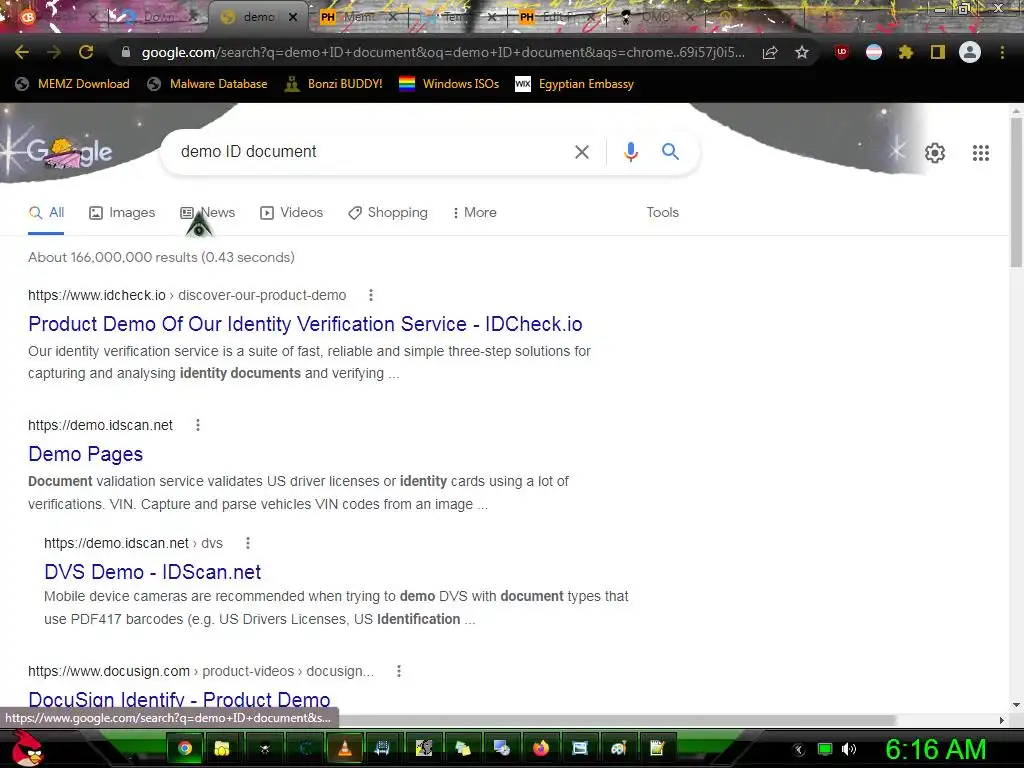Switch to the 'Mem' PH browser tab
The image size is (1024, 768).
pos(358,17)
